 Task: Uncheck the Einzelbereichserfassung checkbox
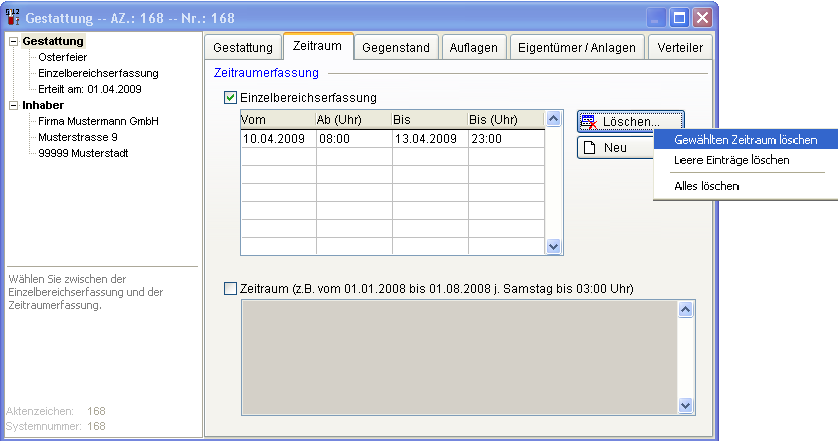(x=231, y=98)
